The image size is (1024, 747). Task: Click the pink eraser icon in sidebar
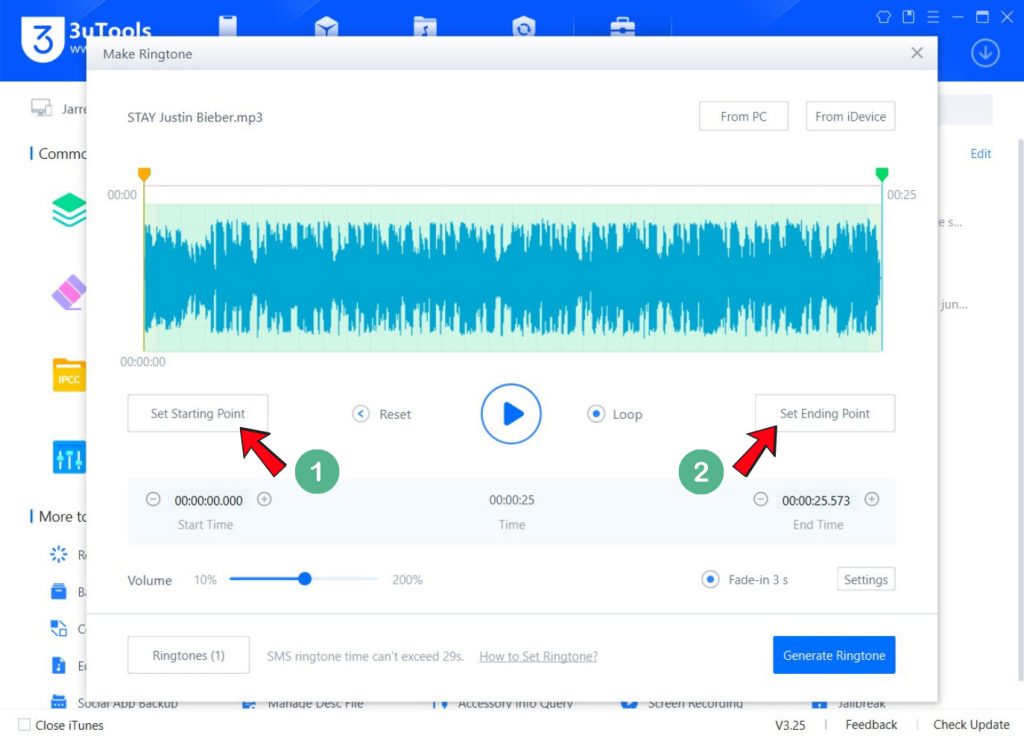pyautogui.click(x=69, y=292)
